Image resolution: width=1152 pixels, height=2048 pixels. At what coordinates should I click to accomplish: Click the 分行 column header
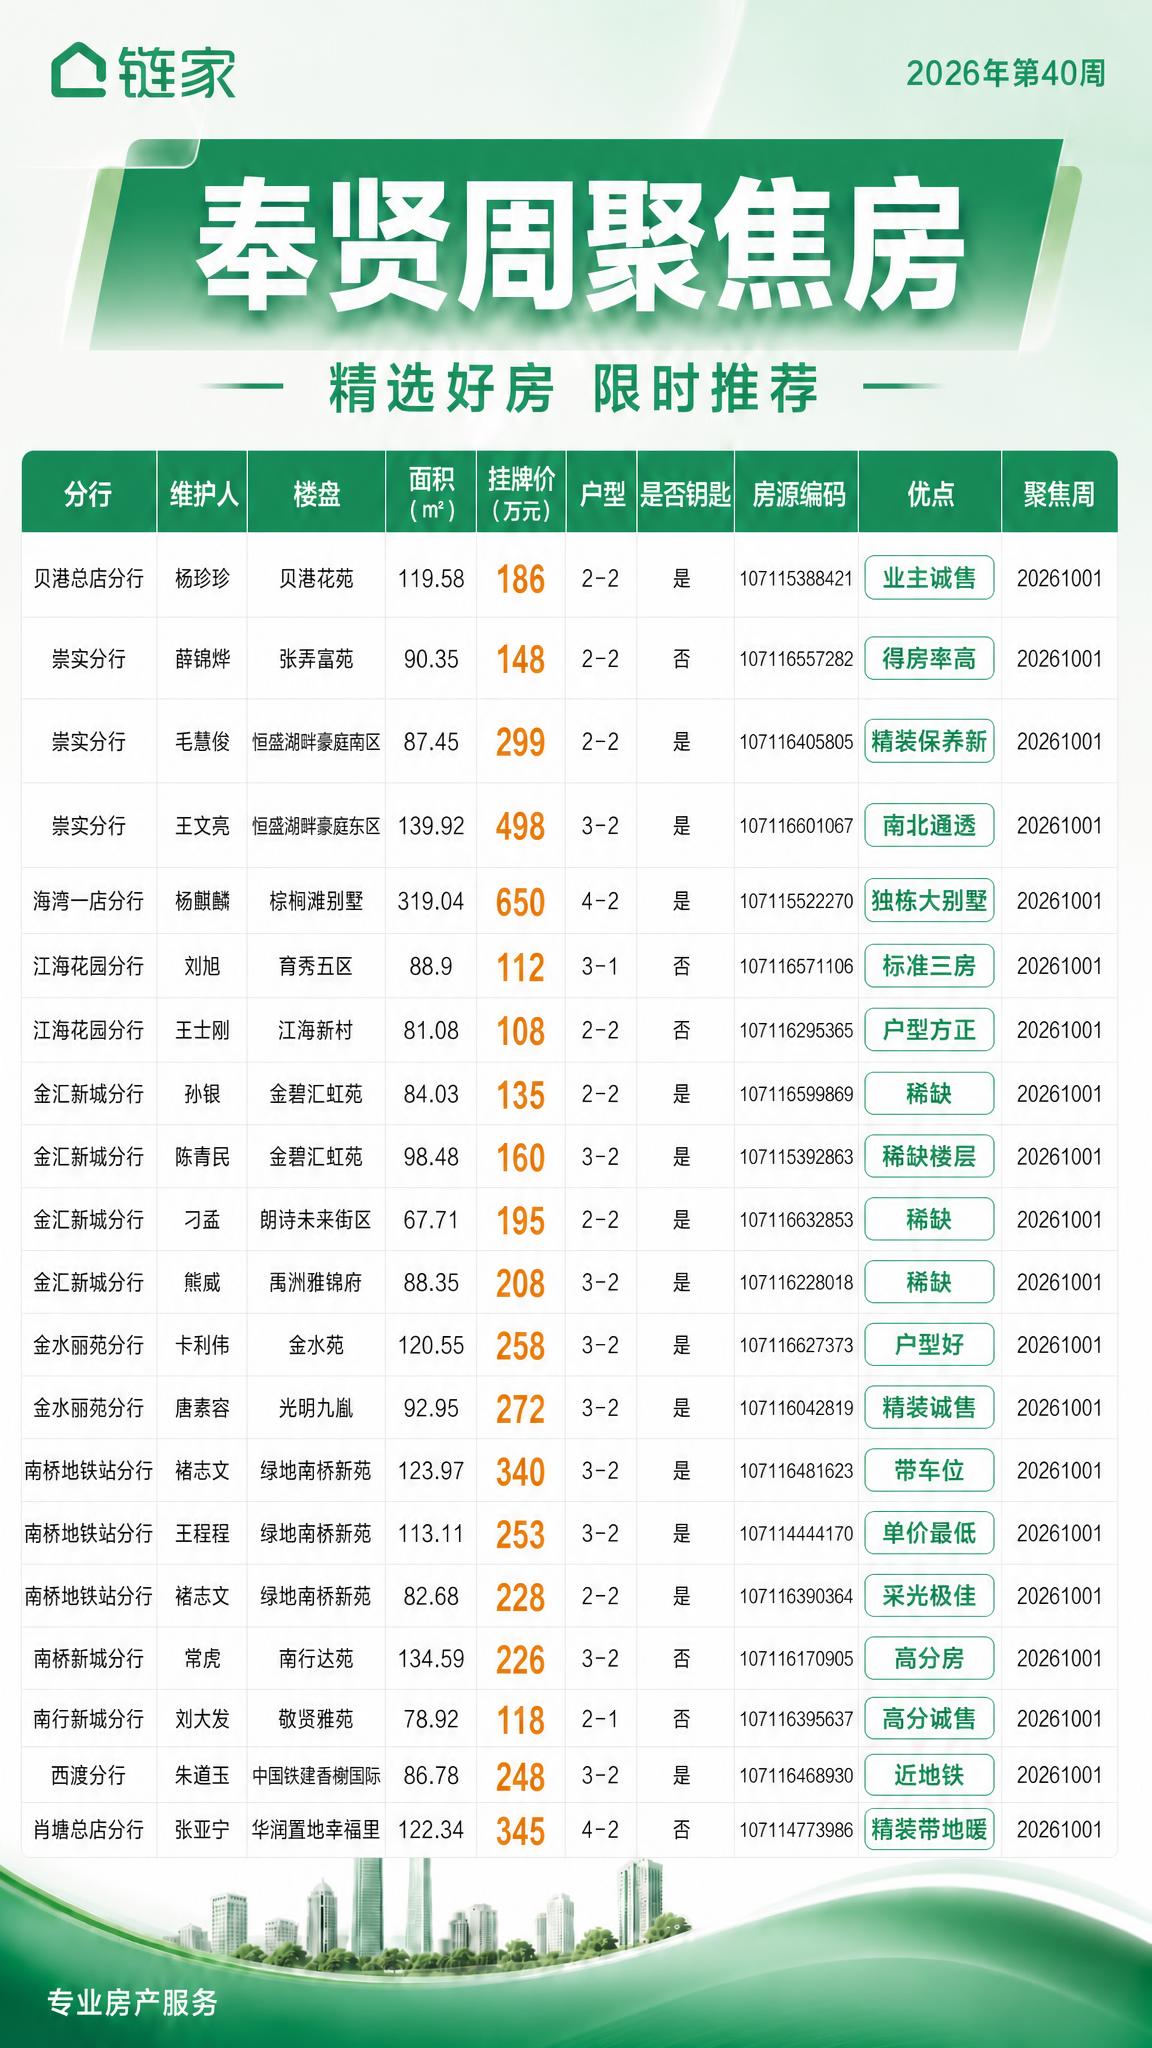tap(89, 493)
